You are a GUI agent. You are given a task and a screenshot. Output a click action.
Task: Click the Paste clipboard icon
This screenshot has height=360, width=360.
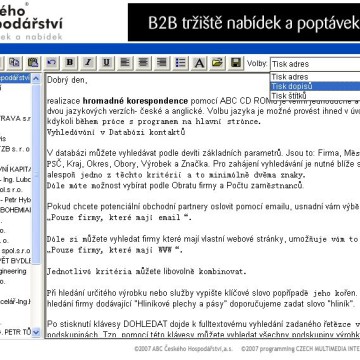(33, 63)
